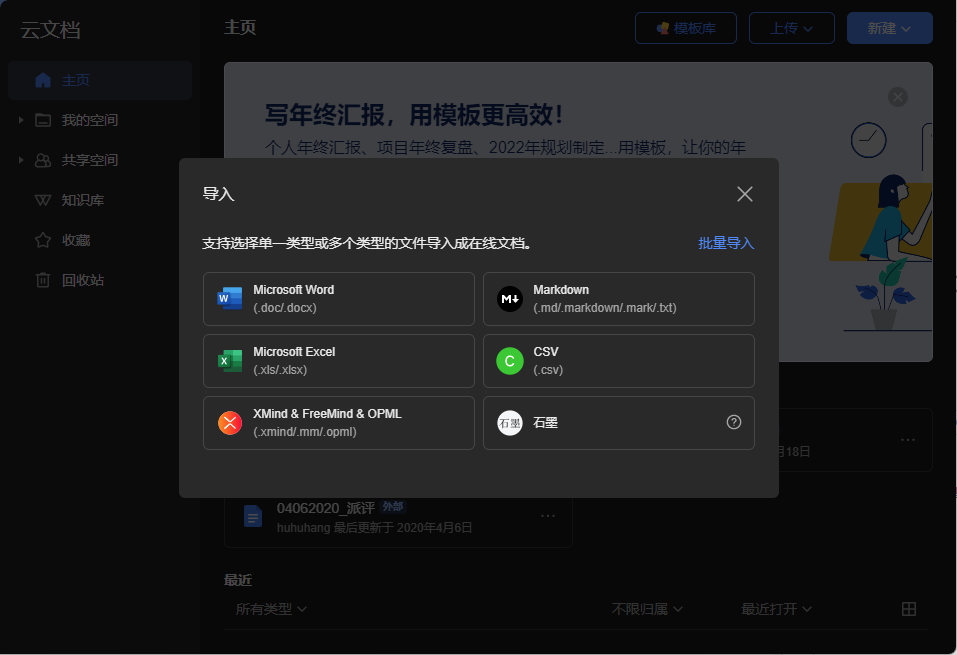
Task: Click the 共享空间 people icon
Action: click(43, 161)
